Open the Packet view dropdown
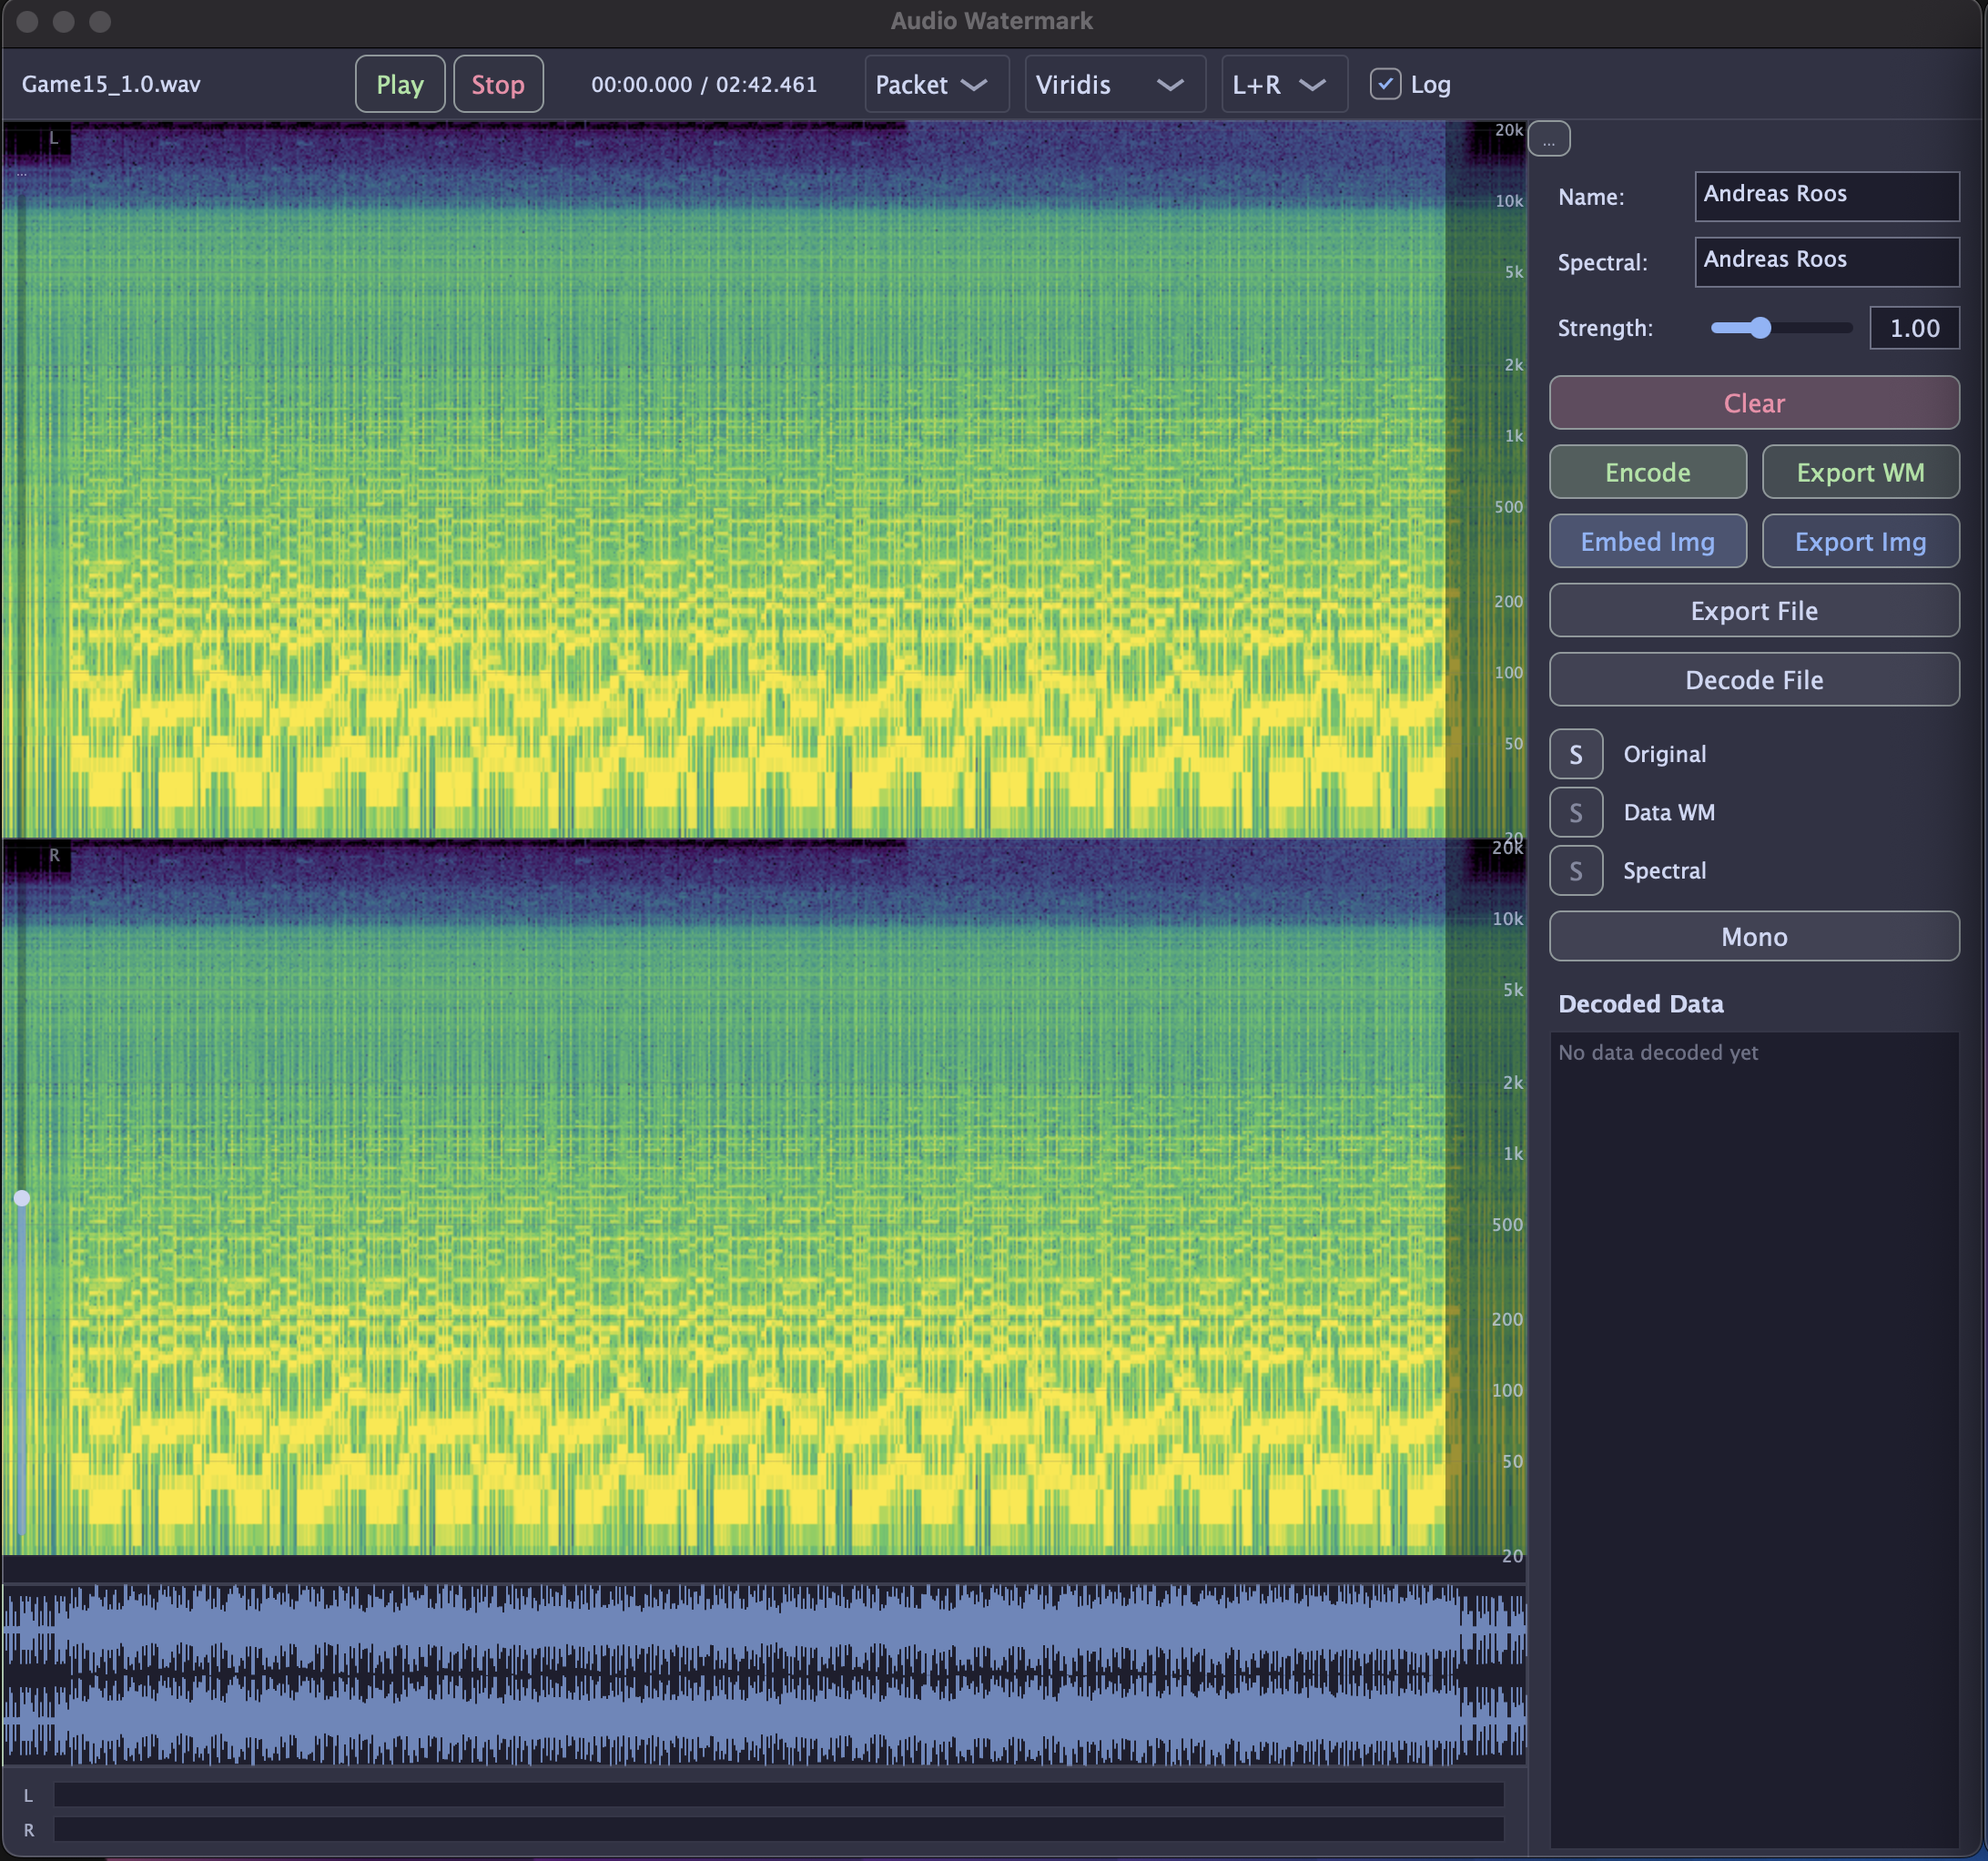The image size is (1988, 1861). click(936, 84)
